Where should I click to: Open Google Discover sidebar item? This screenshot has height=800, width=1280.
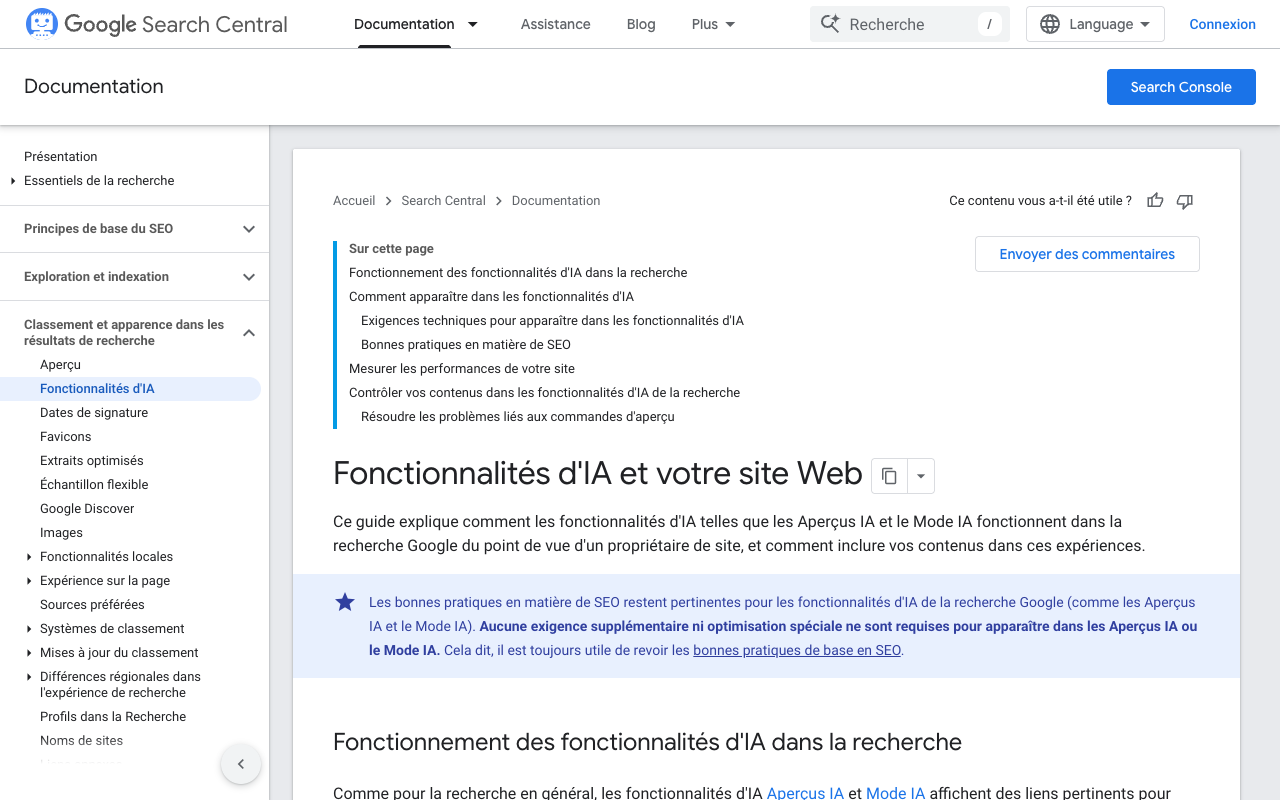[87, 509]
